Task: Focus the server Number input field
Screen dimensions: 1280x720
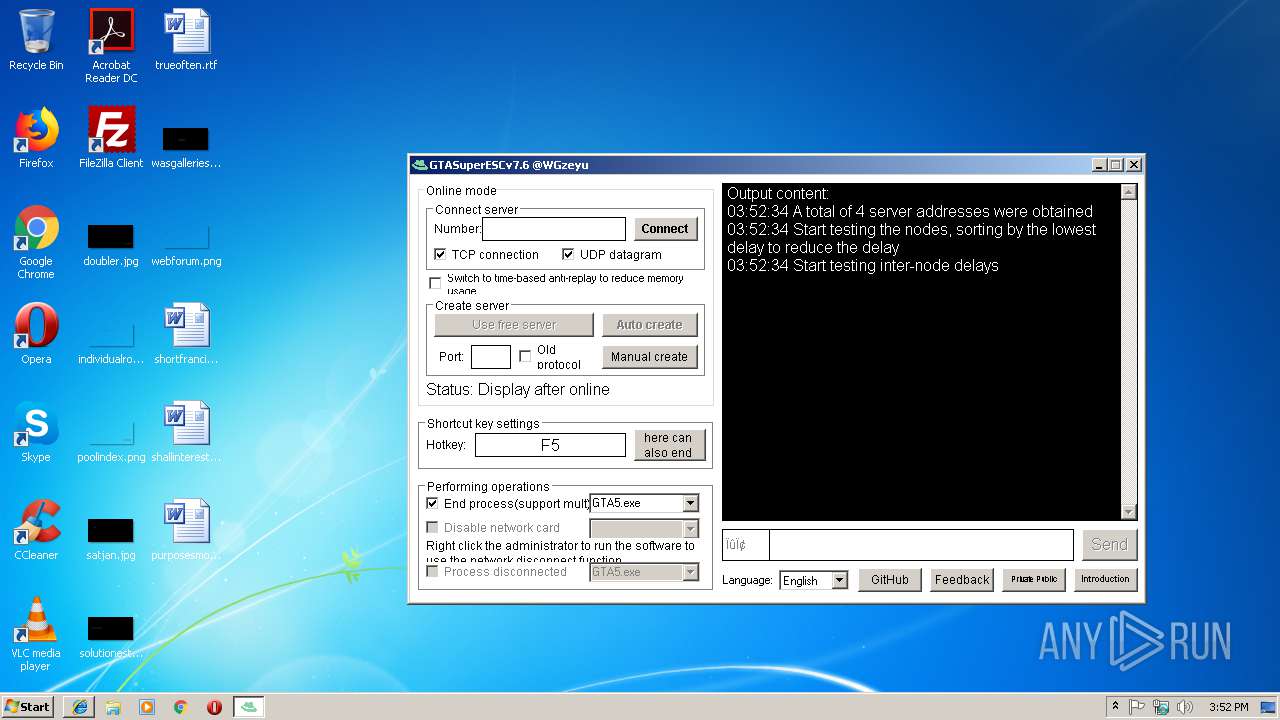Action: pos(554,229)
